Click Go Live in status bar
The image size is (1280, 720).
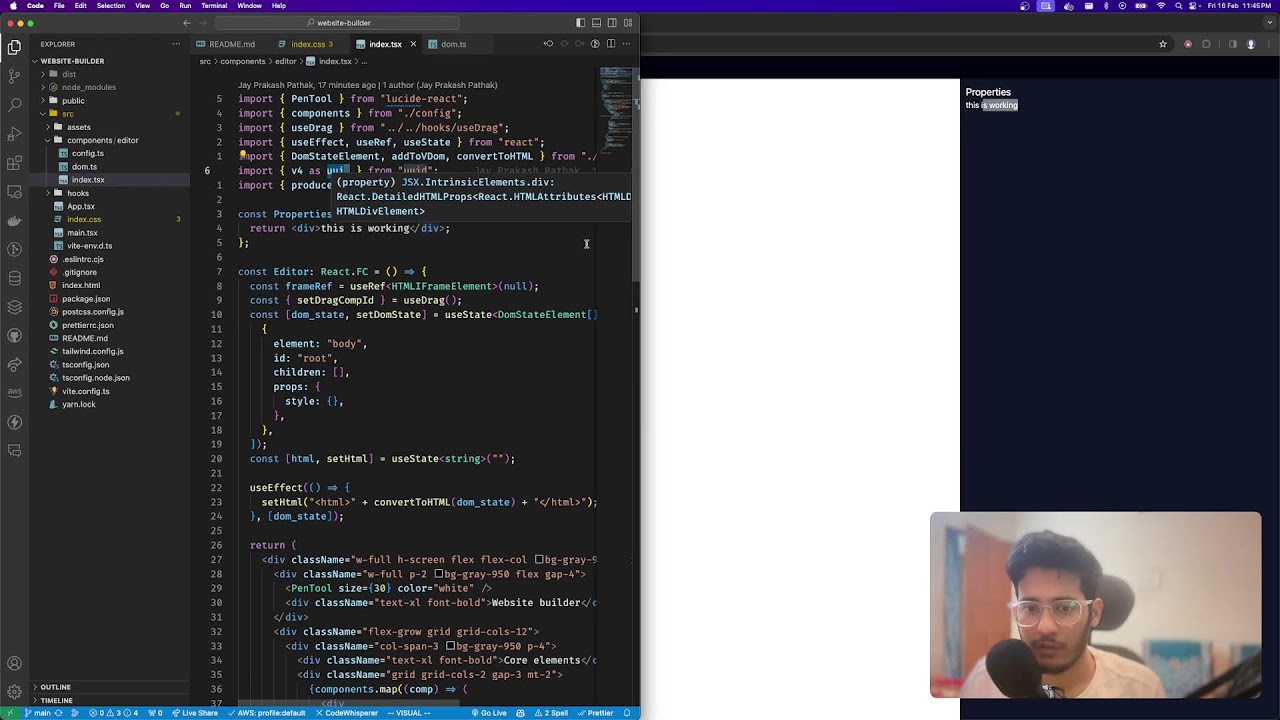[x=489, y=713]
